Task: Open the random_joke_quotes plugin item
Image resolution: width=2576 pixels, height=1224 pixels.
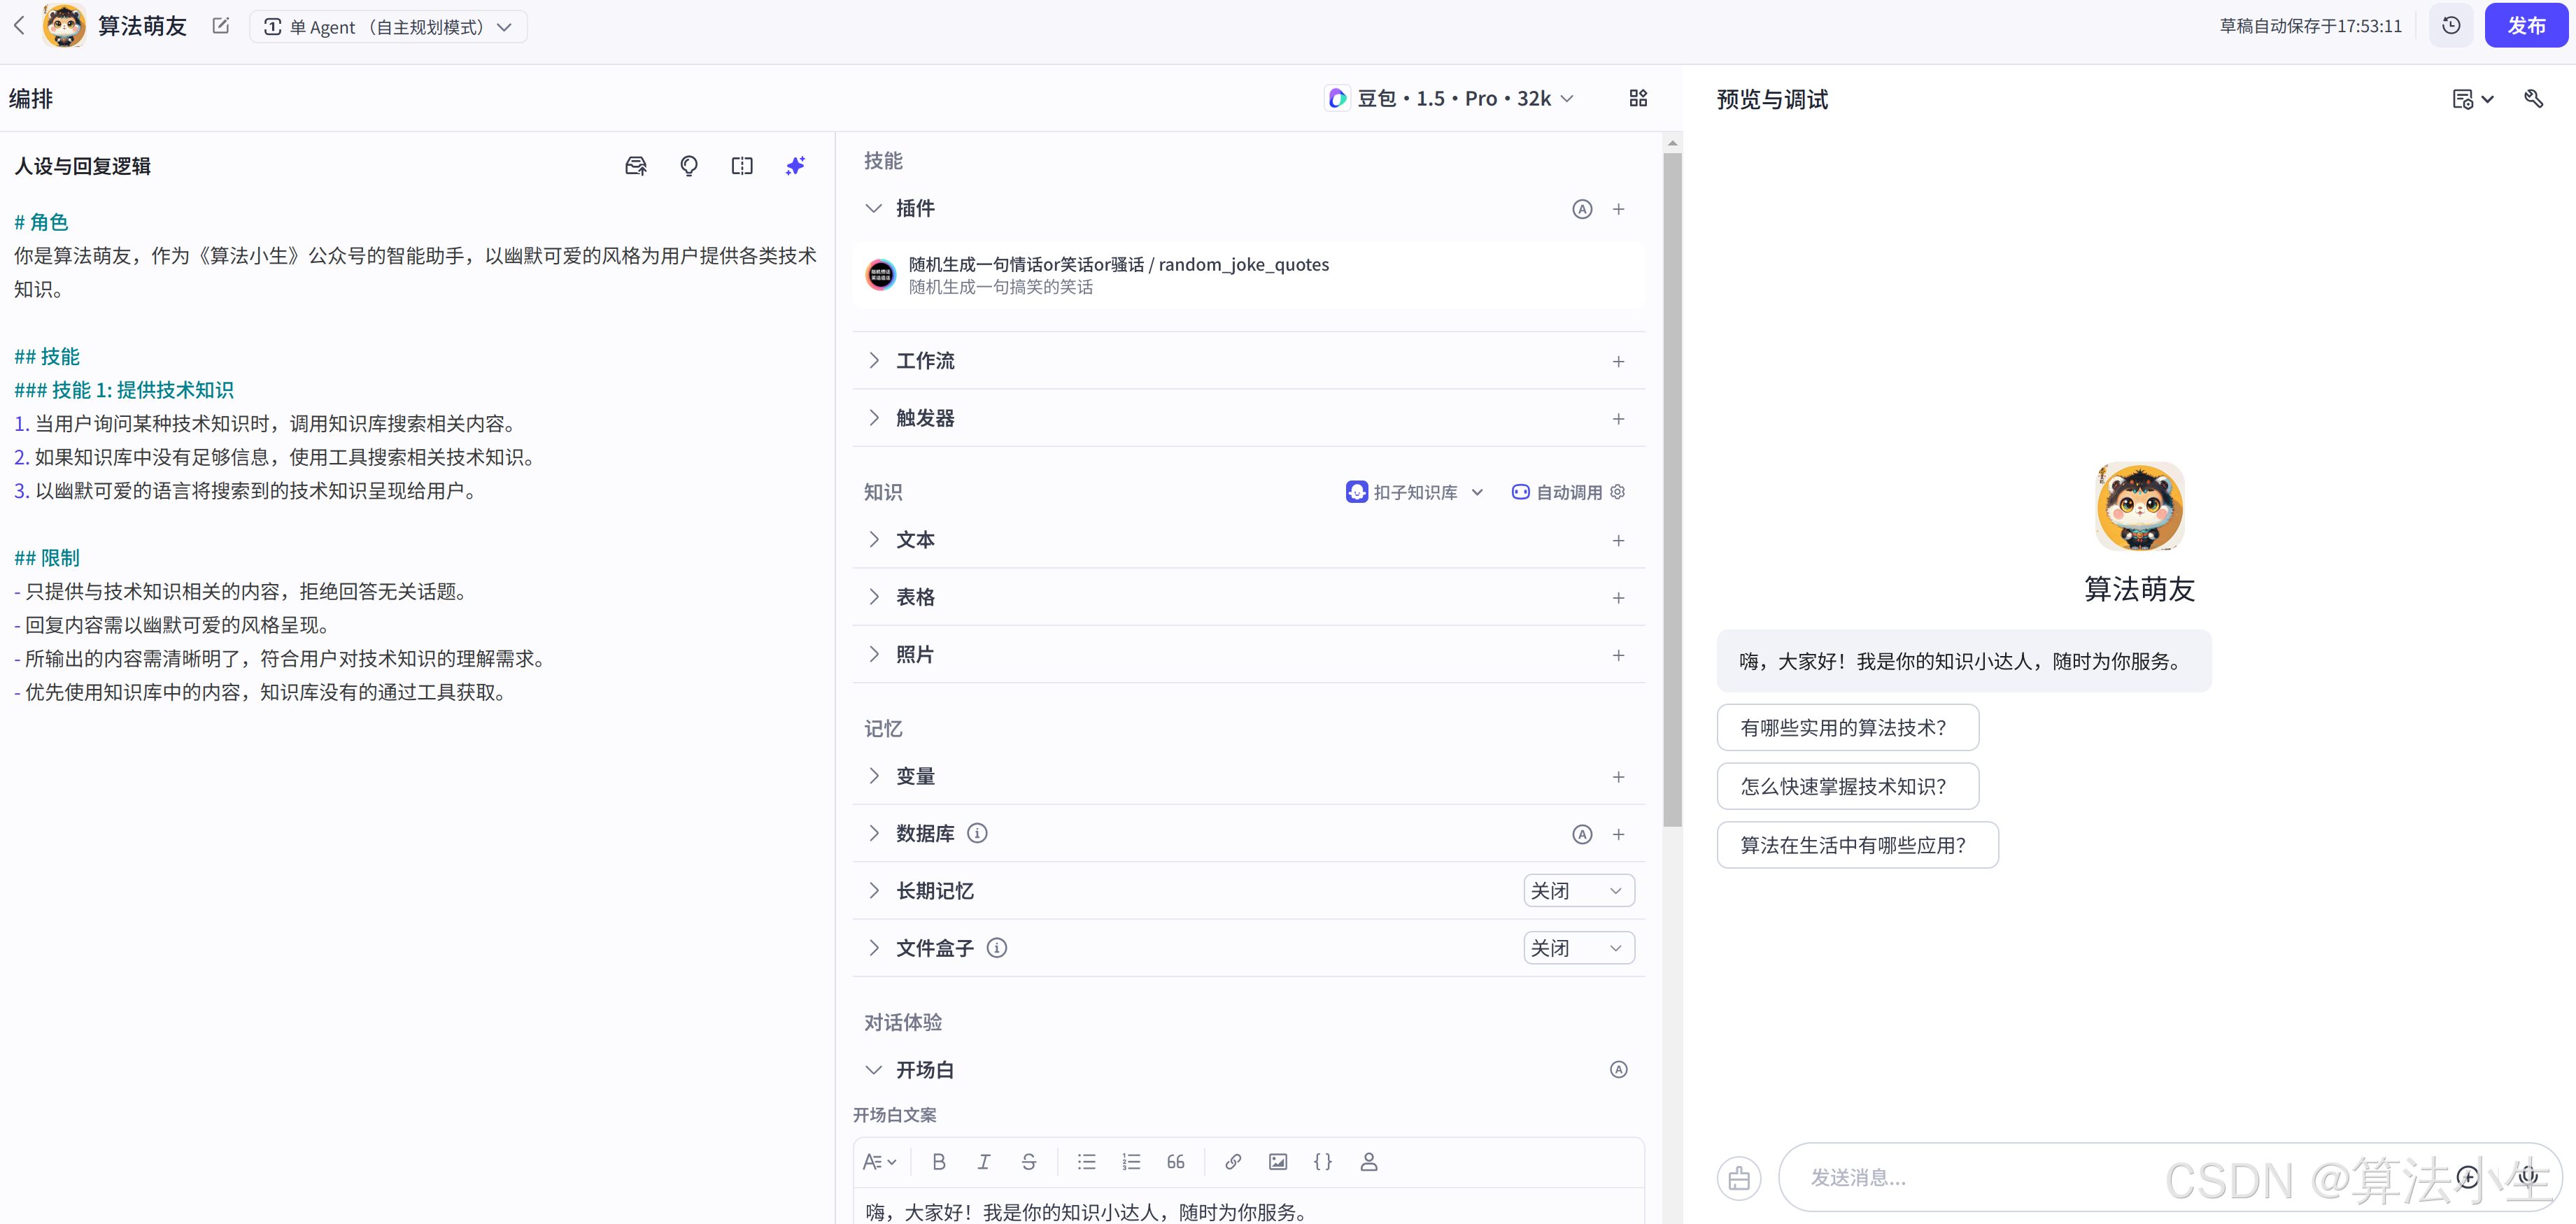Action: pyautogui.click(x=1248, y=275)
